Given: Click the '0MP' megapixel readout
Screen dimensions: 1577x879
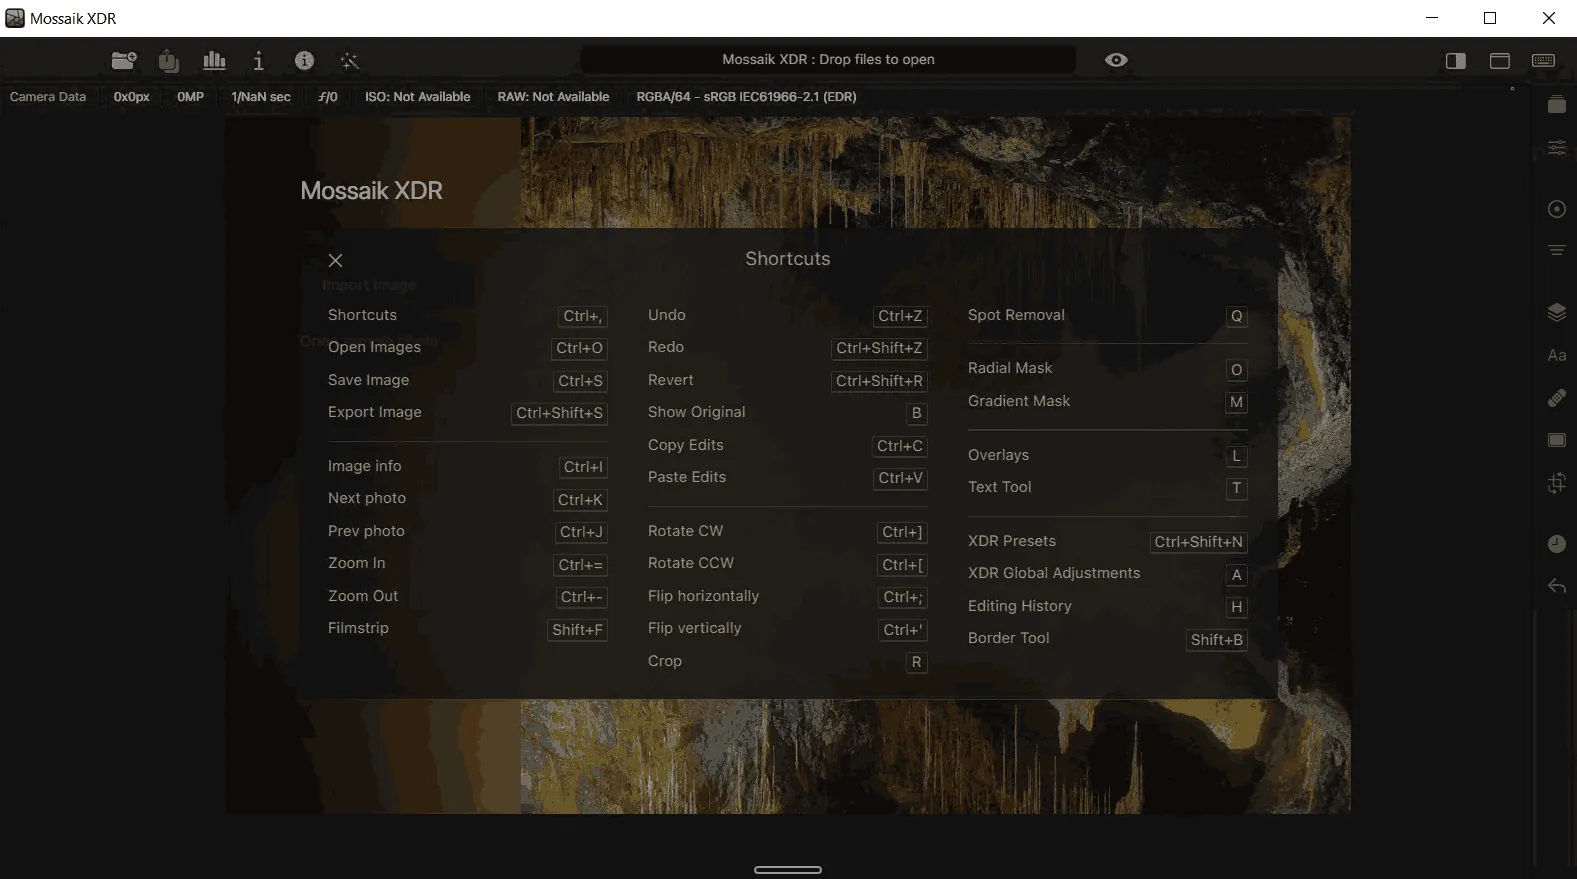Looking at the screenshot, I should [x=190, y=97].
